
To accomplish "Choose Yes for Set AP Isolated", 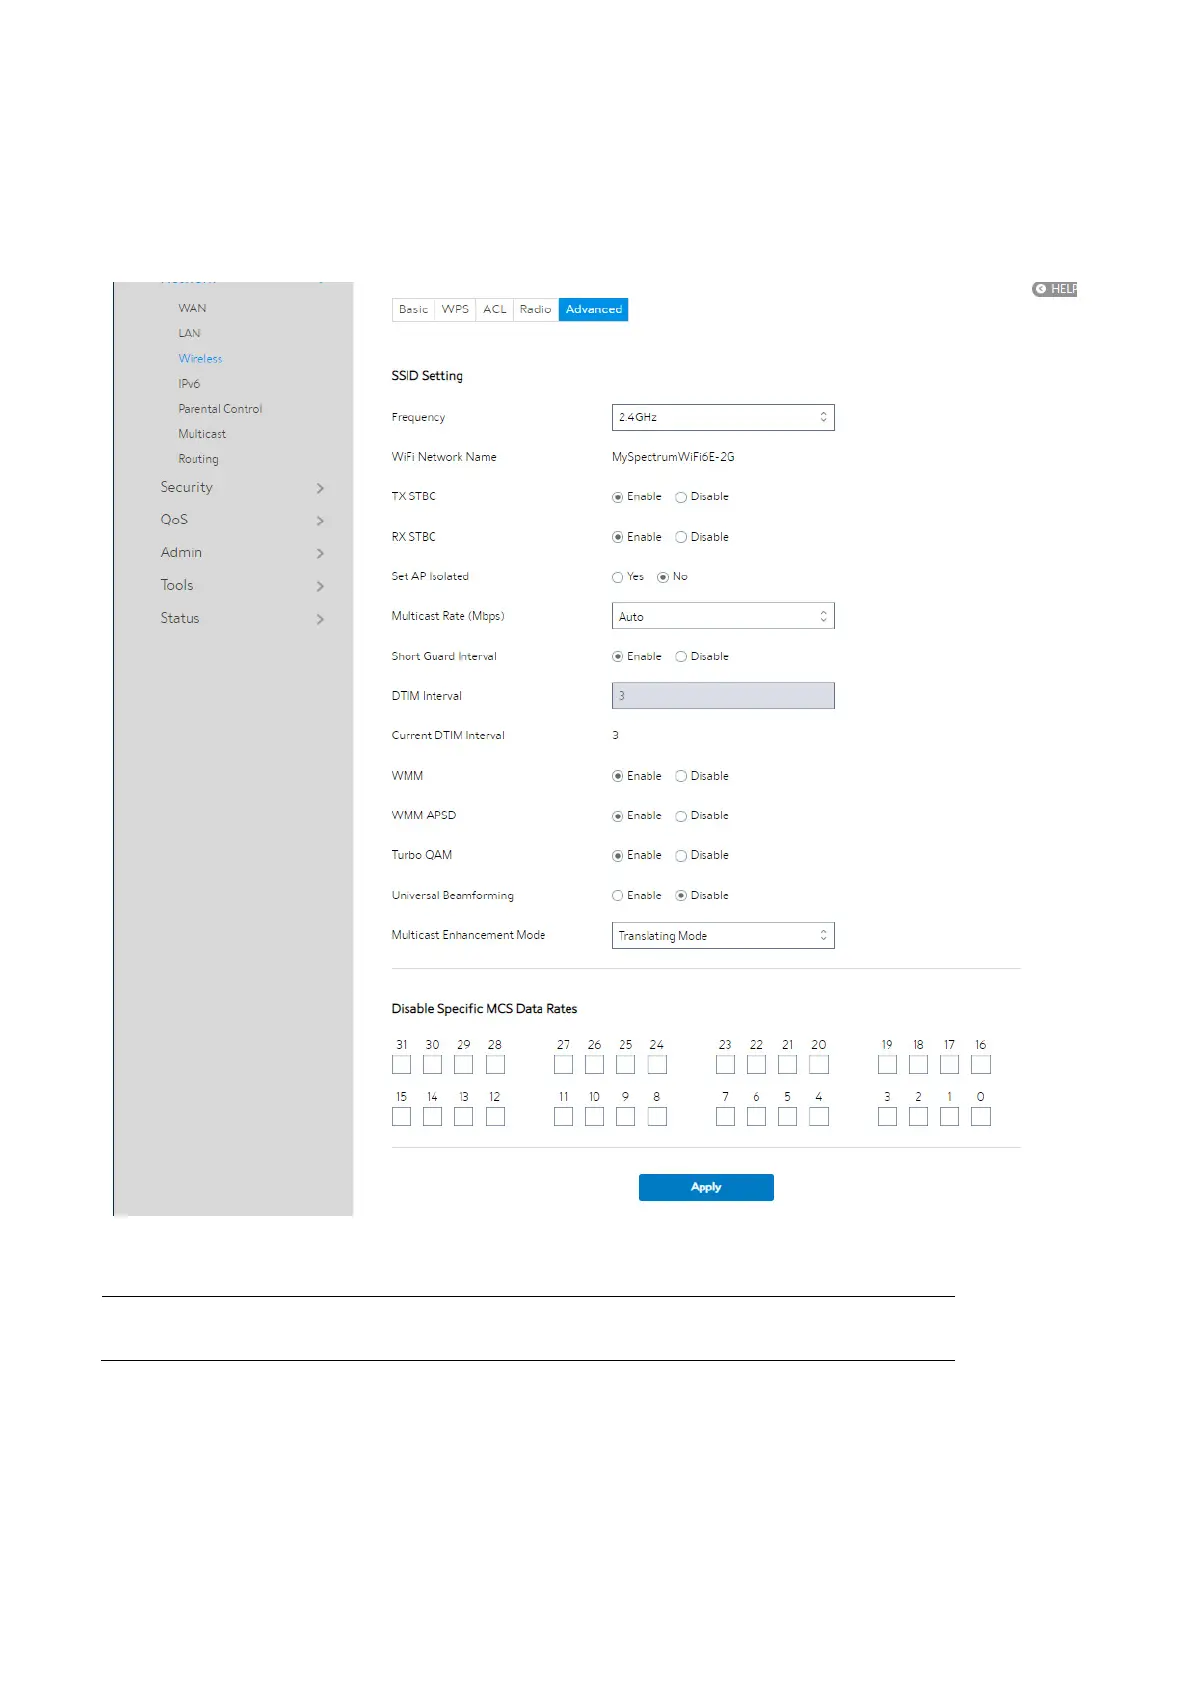I will [617, 577].
